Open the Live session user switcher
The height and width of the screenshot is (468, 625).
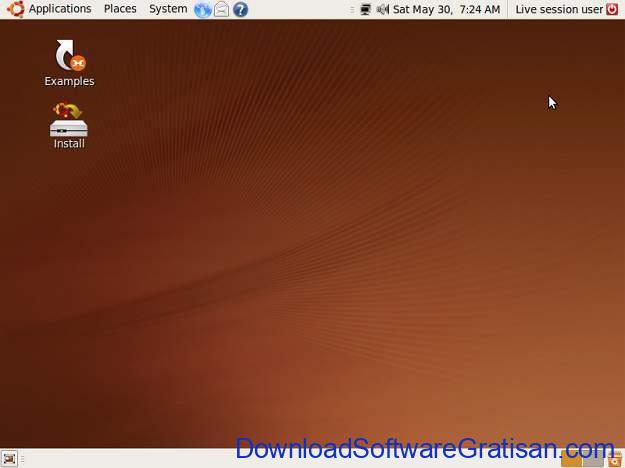pos(559,9)
